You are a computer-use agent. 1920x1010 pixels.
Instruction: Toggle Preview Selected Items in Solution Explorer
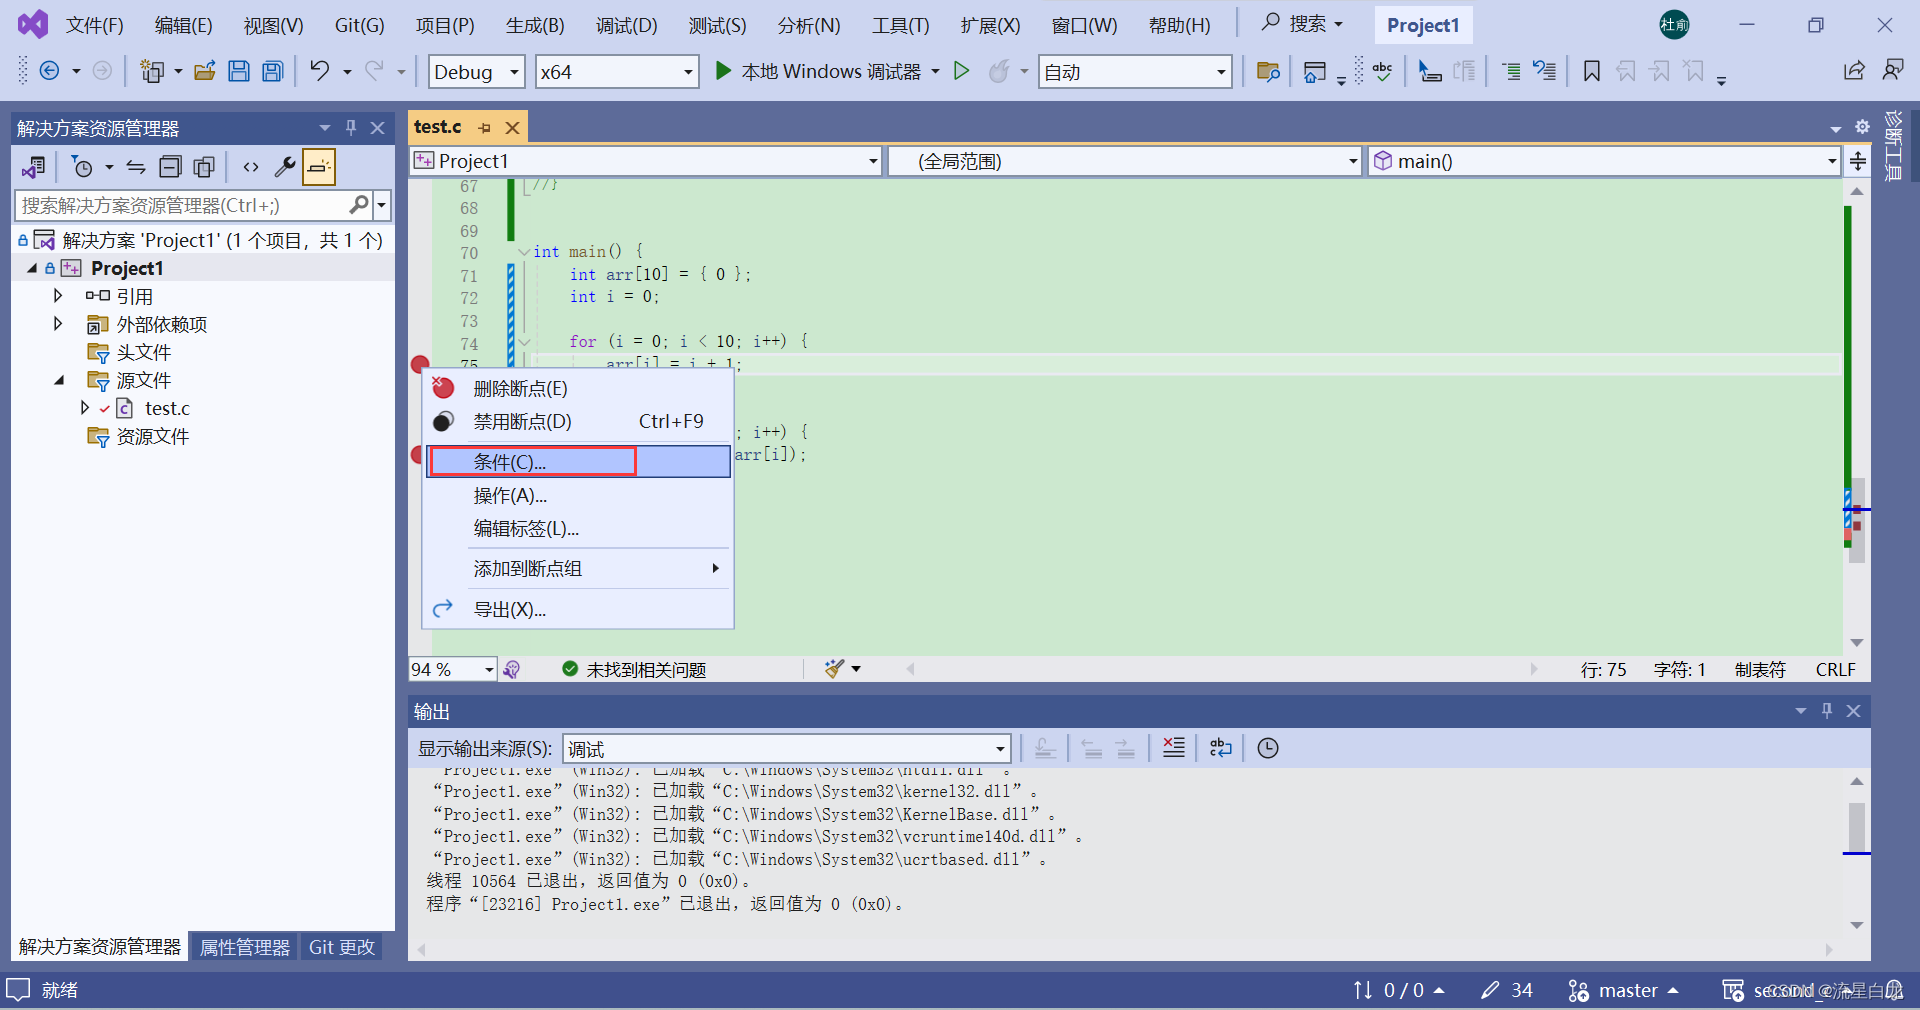(x=319, y=167)
